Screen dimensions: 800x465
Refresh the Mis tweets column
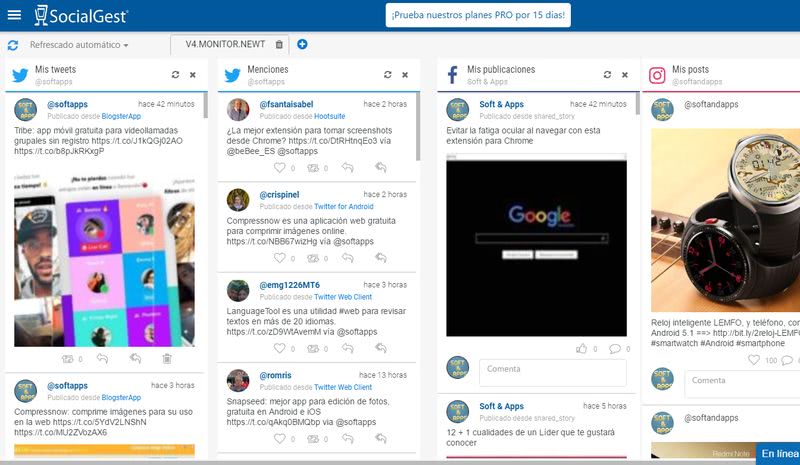(x=175, y=75)
